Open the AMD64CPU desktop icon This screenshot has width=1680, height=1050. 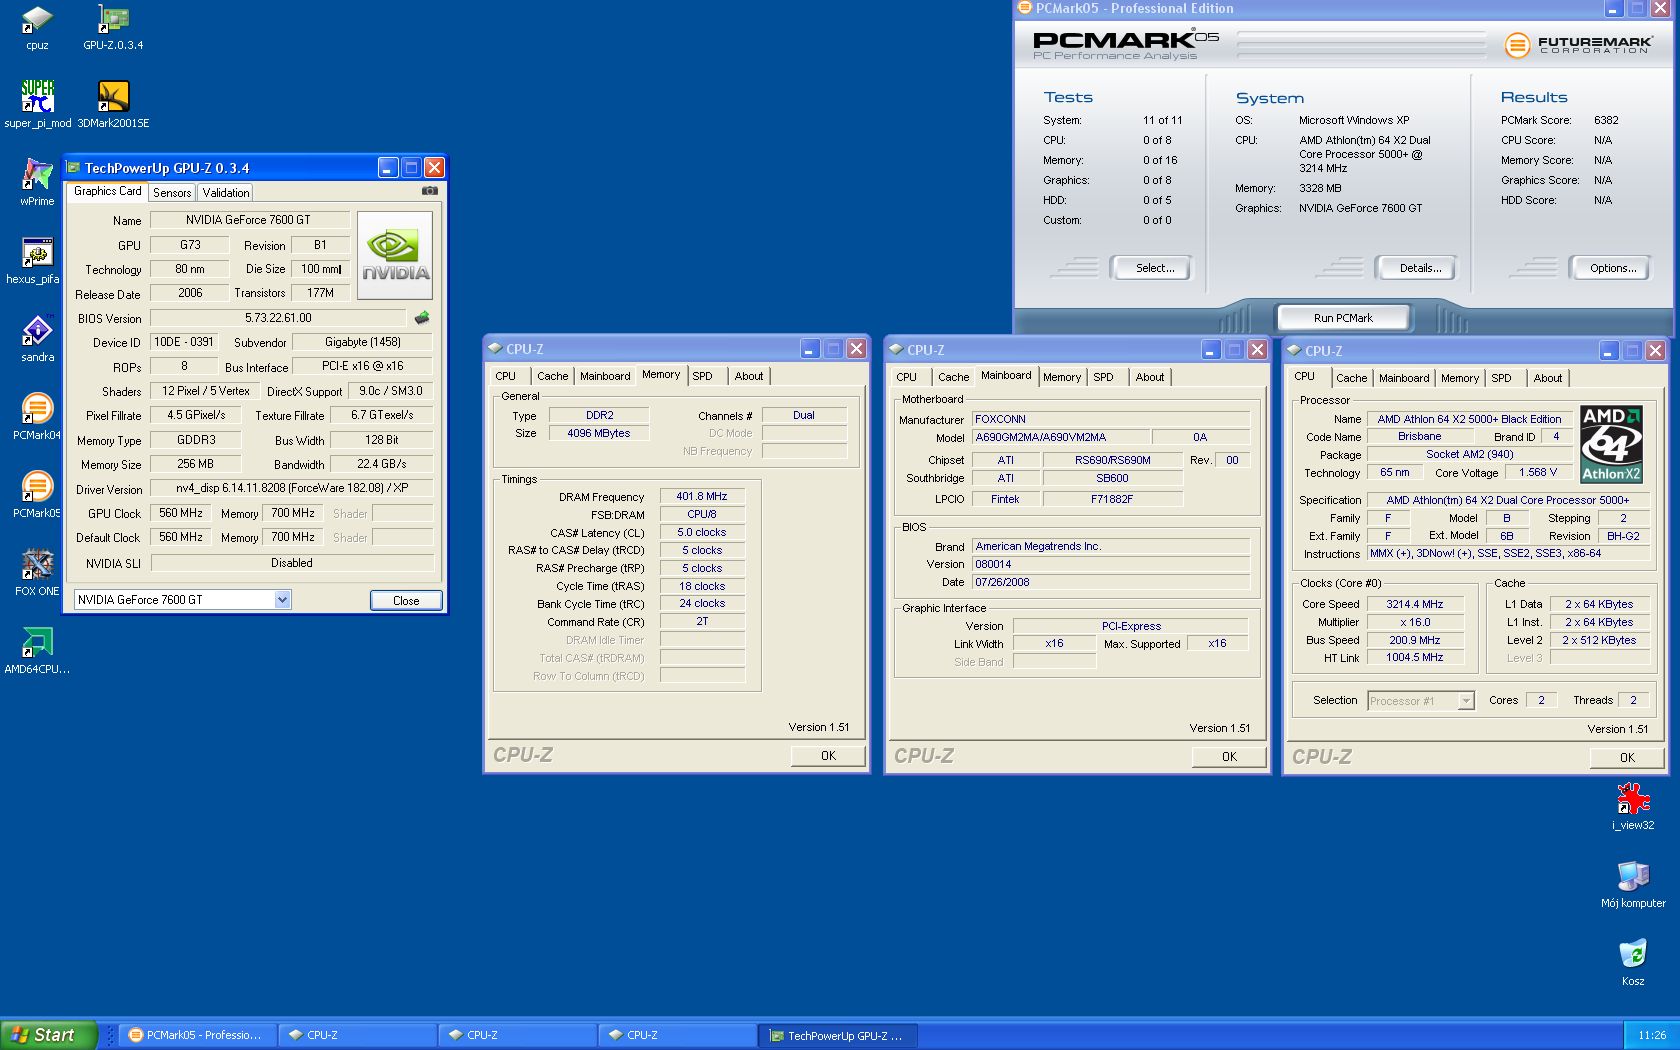pos(37,650)
